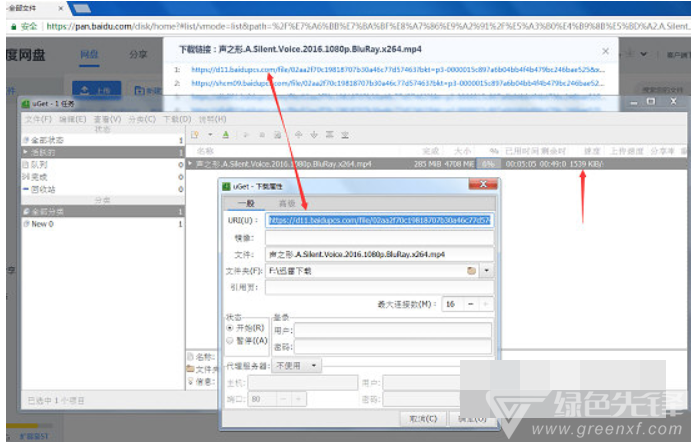693x443 pixels.
Task: Click the move up toolbar icon
Action: click(299, 135)
